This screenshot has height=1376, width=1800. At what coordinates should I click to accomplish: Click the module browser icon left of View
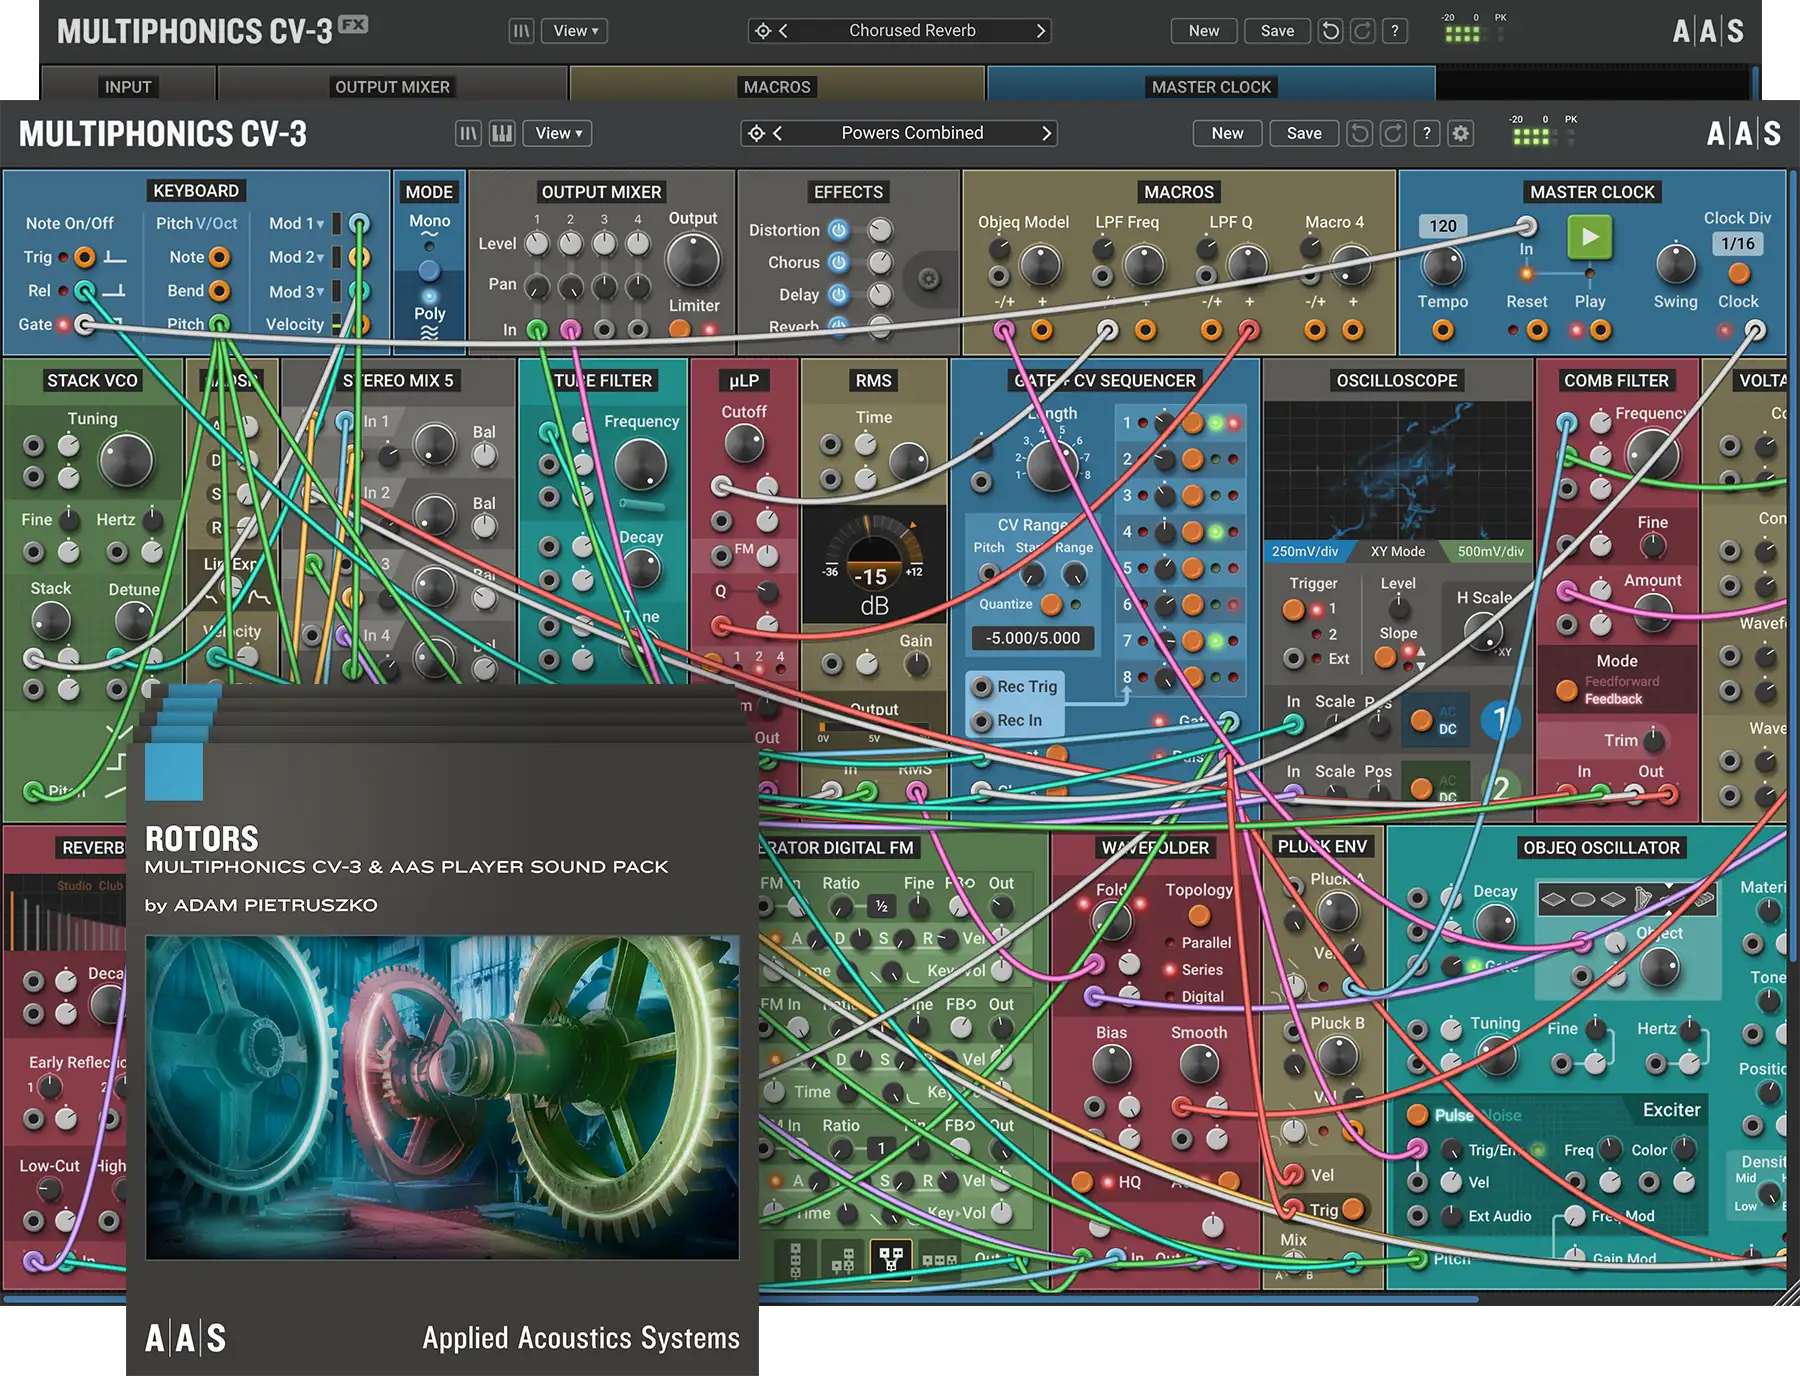point(469,133)
